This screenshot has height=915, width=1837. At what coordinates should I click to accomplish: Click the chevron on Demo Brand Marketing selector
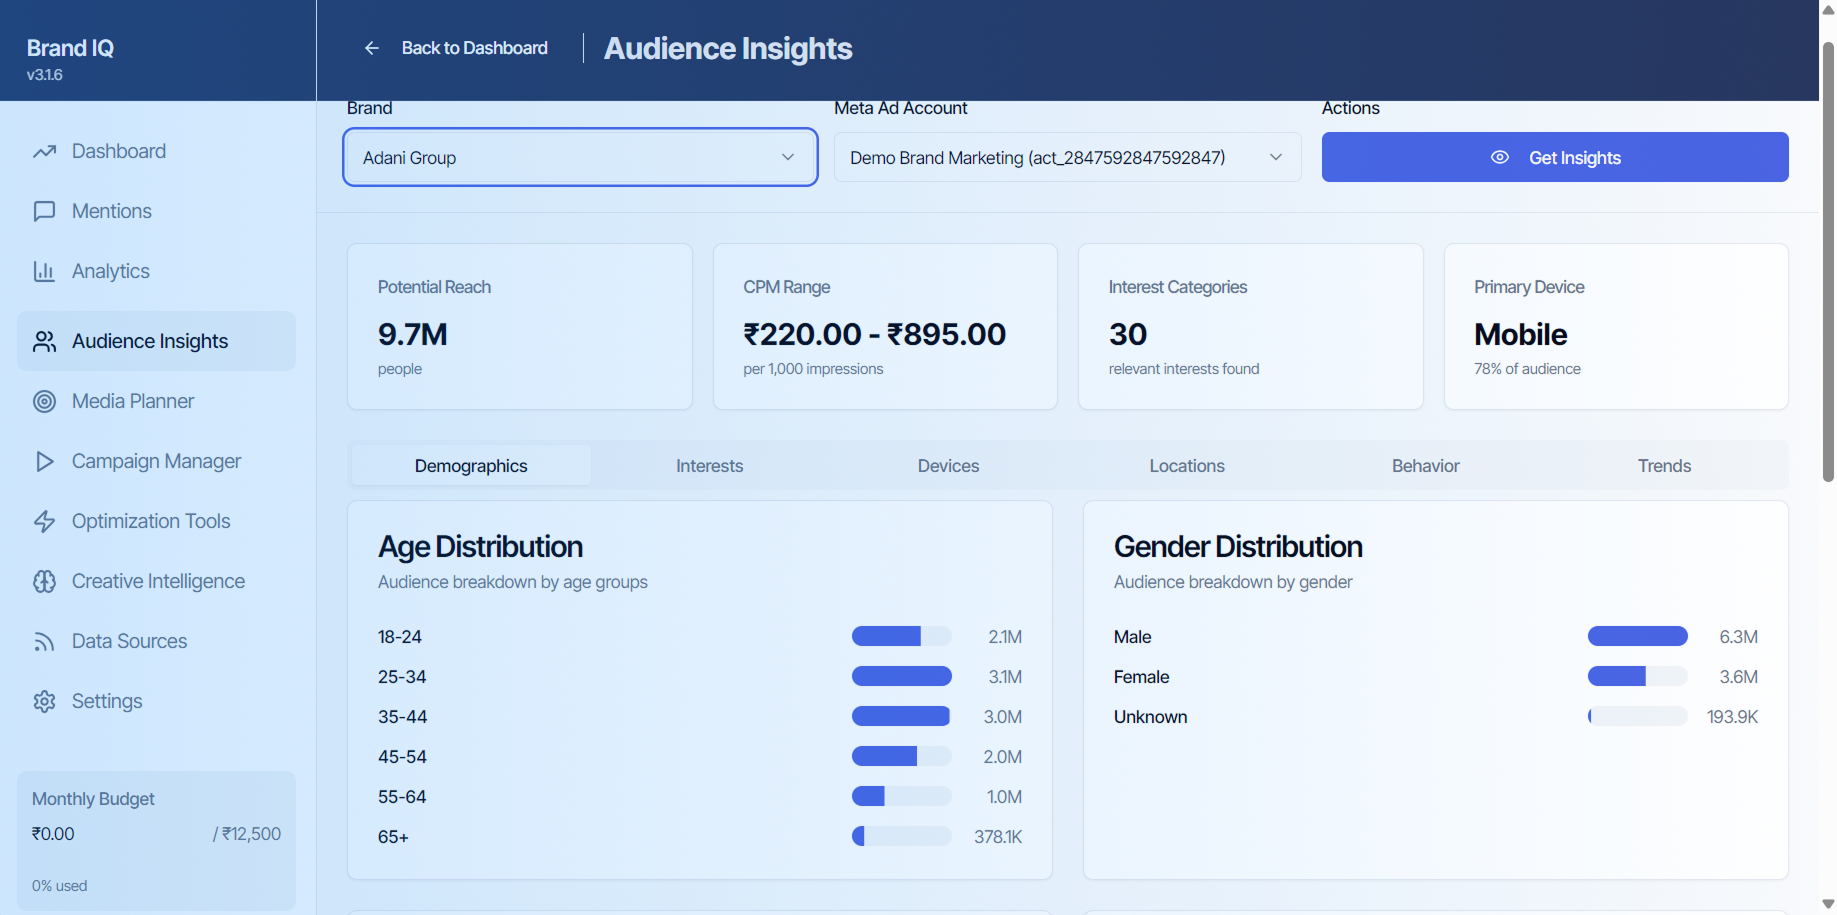(1276, 157)
